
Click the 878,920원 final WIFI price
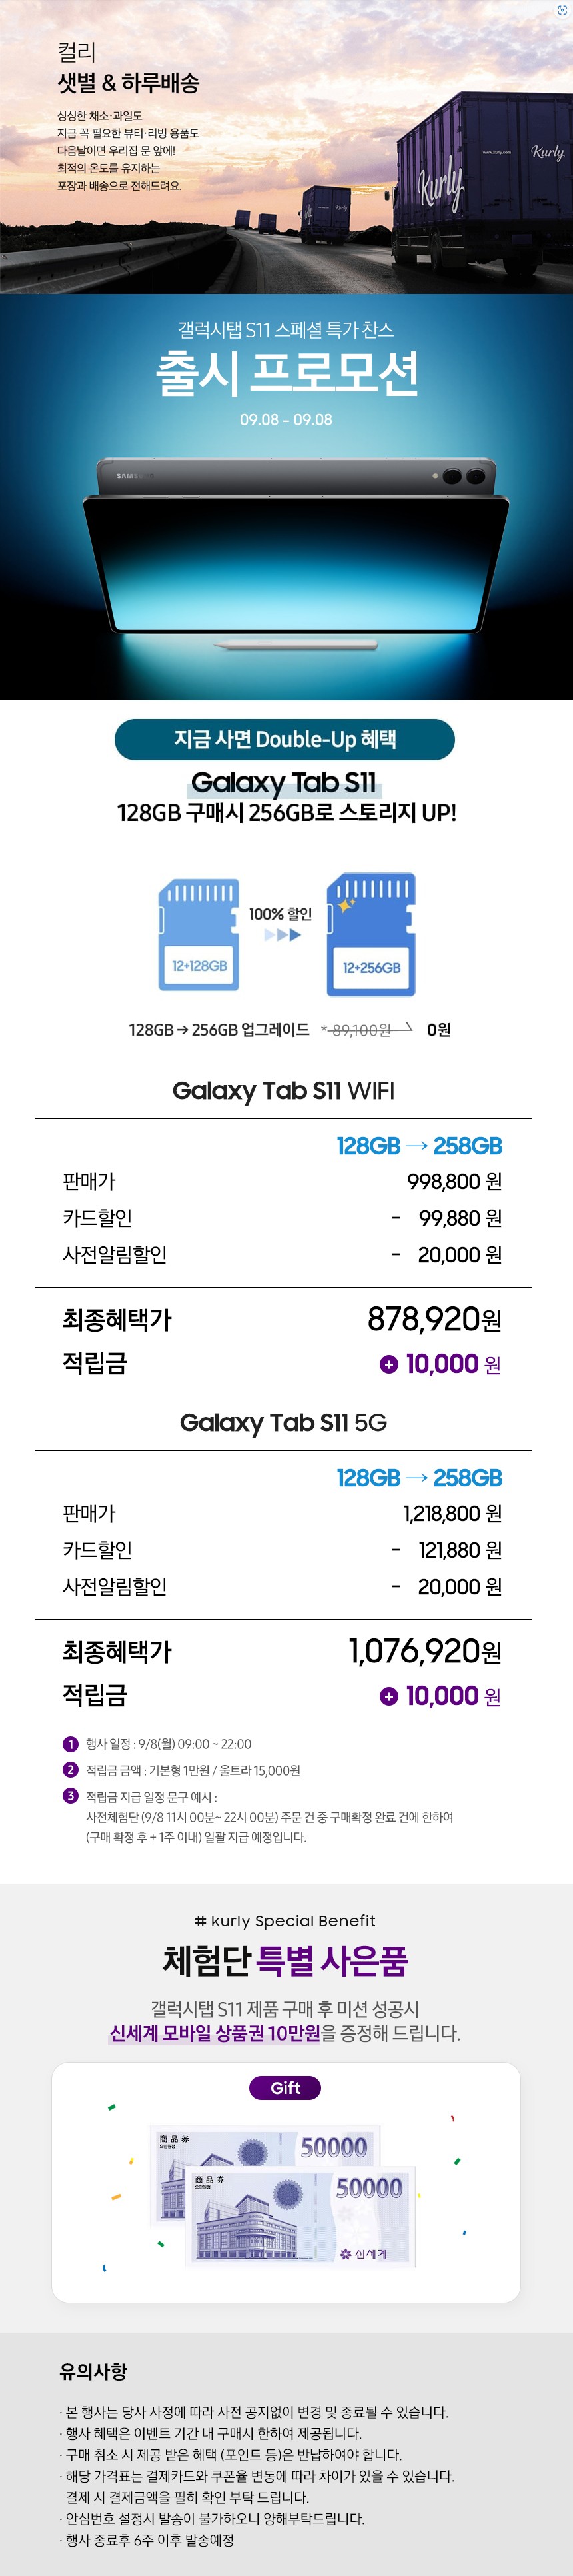434,1320
